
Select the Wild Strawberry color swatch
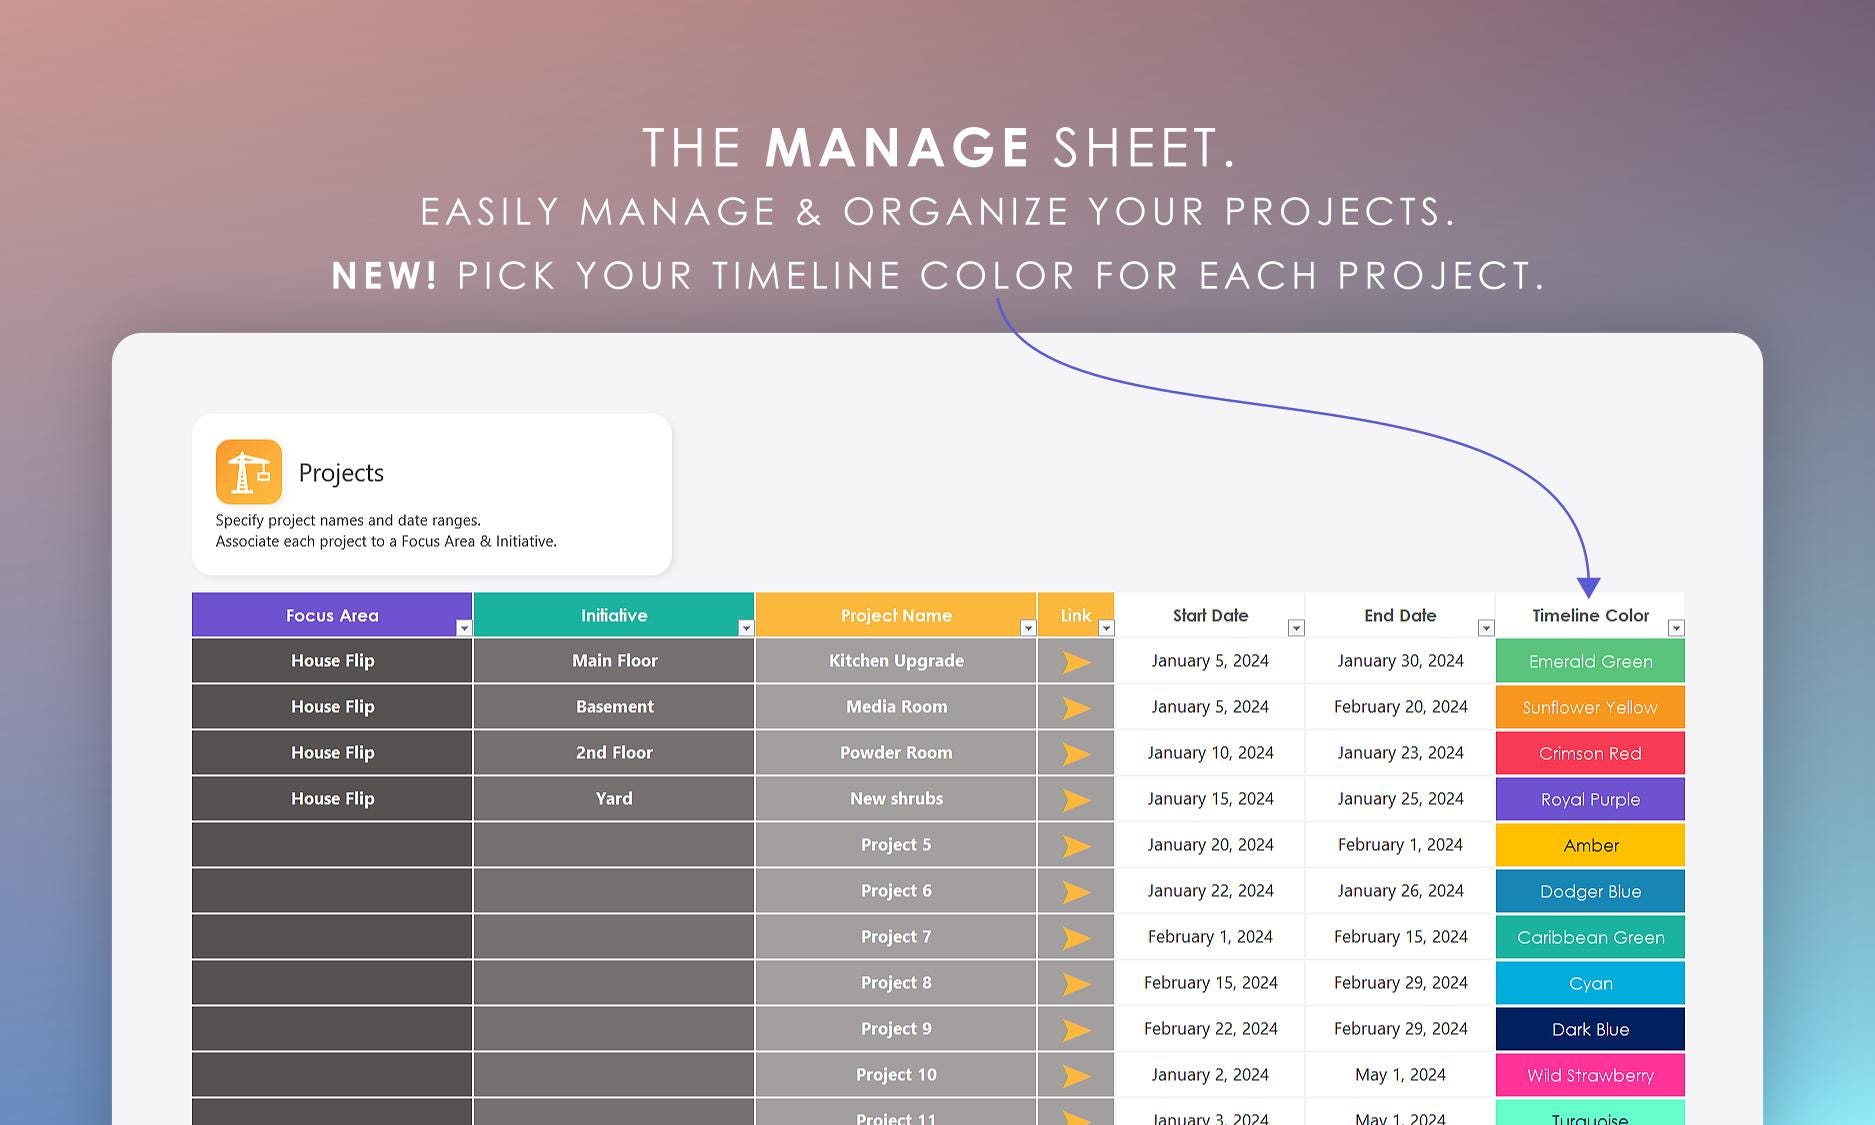[1590, 1074]
